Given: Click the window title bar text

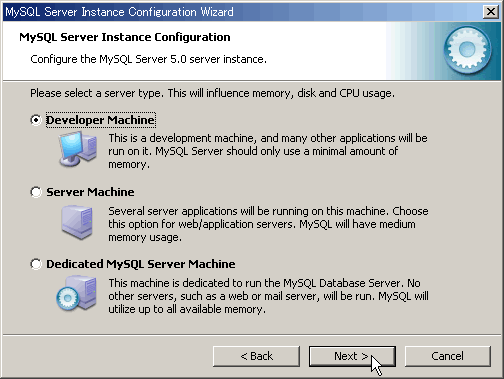Looking at the screenshot, I should 119,12.
